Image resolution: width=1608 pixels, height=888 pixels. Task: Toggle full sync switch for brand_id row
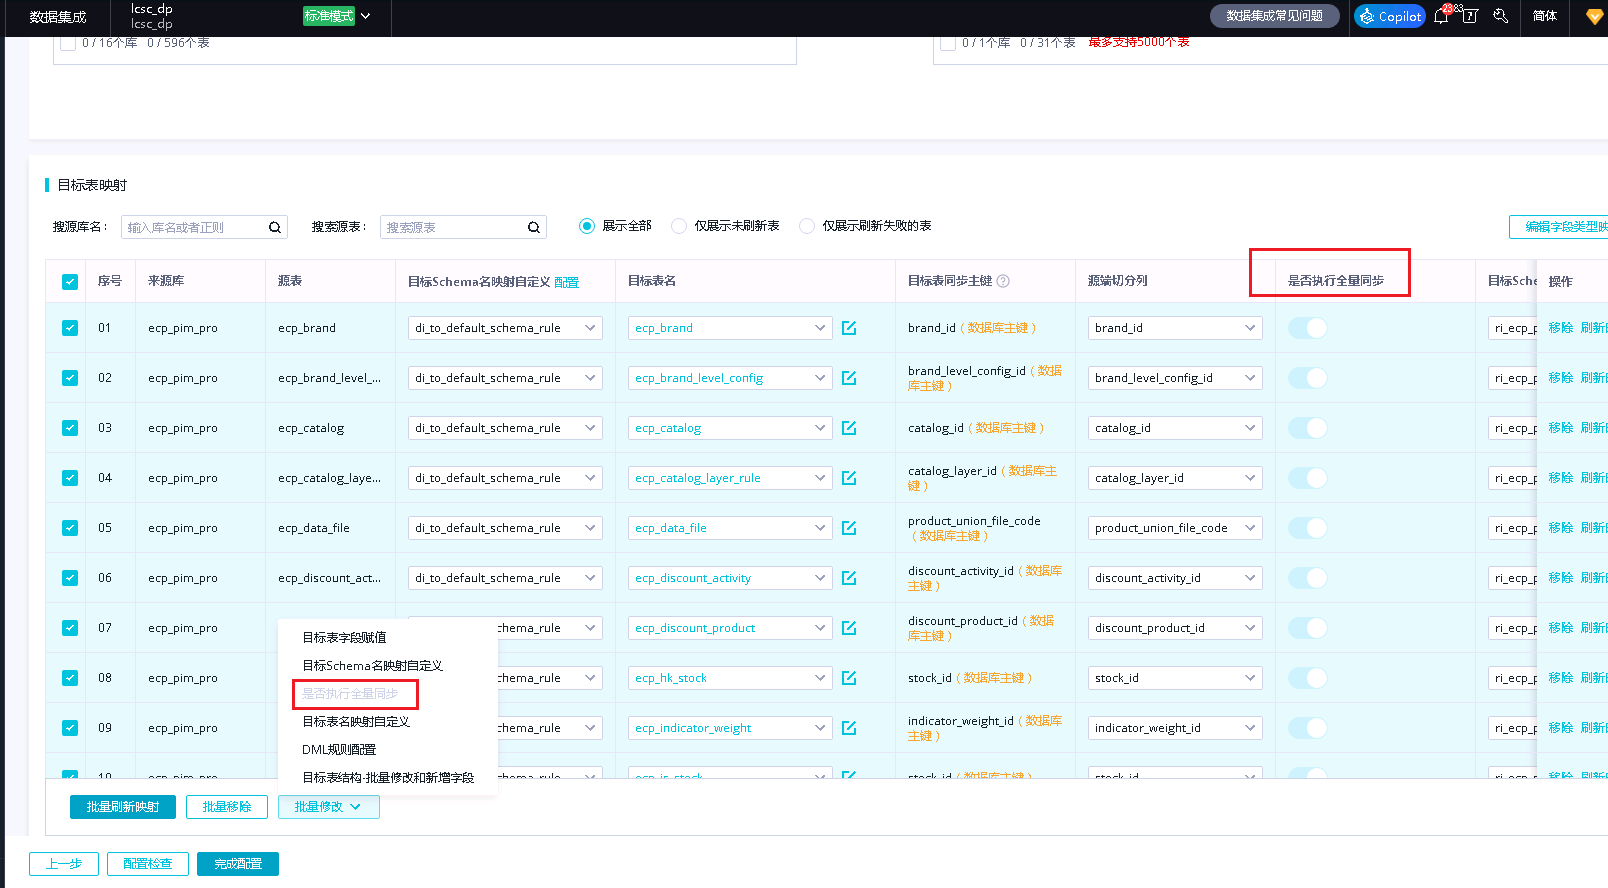[x=1307, y=328]
